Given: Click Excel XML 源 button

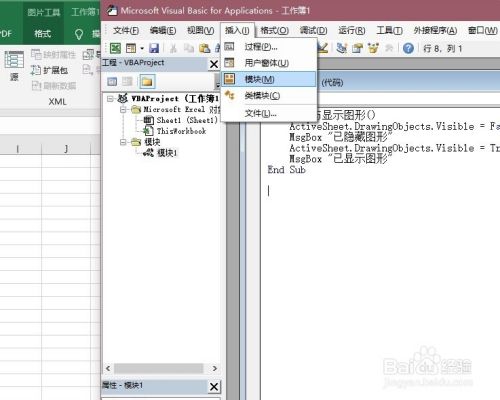Looking at the screenshot, I should (x=14, y=66).
